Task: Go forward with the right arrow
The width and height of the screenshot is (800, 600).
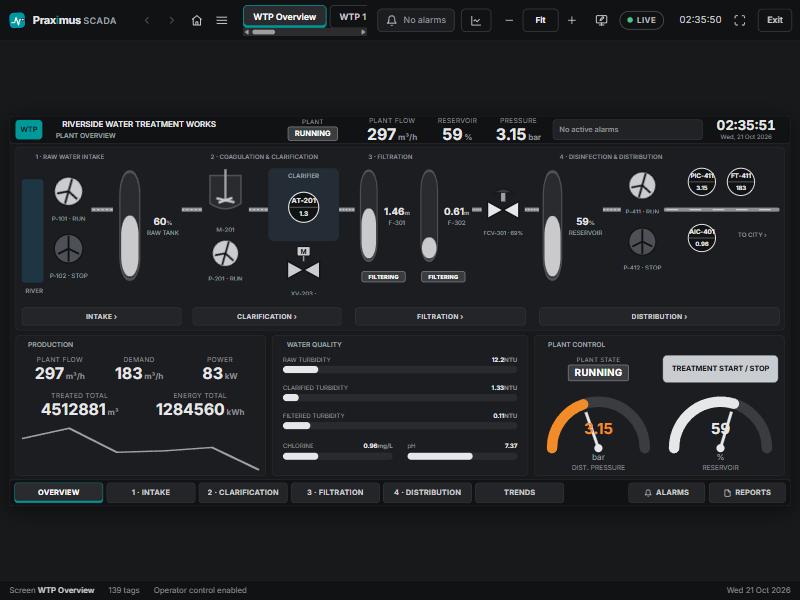Action: tap(171, 20)
